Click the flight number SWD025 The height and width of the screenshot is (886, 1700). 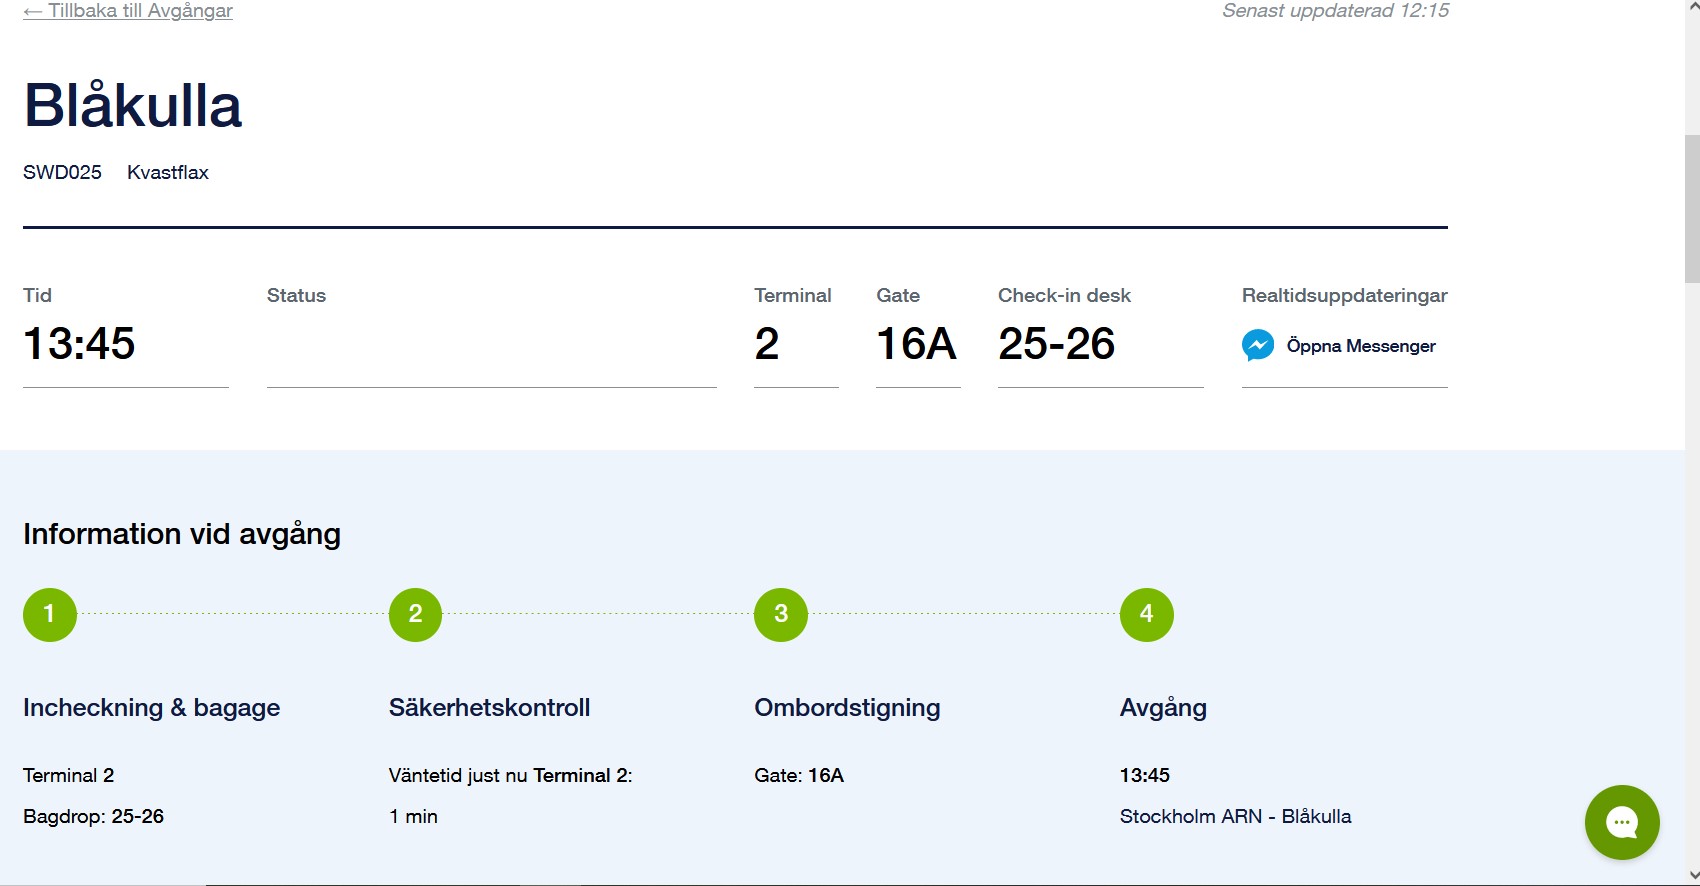pos(62,172)
